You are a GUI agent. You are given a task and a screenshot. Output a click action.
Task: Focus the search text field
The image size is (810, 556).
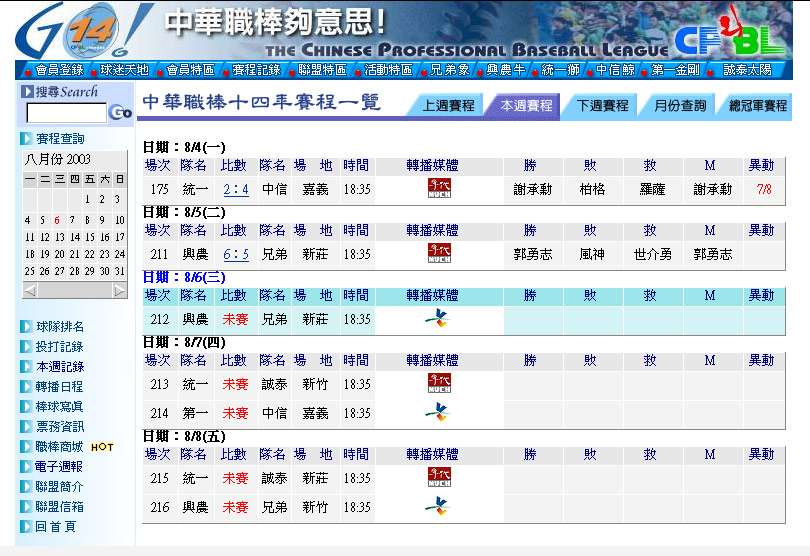67,113
